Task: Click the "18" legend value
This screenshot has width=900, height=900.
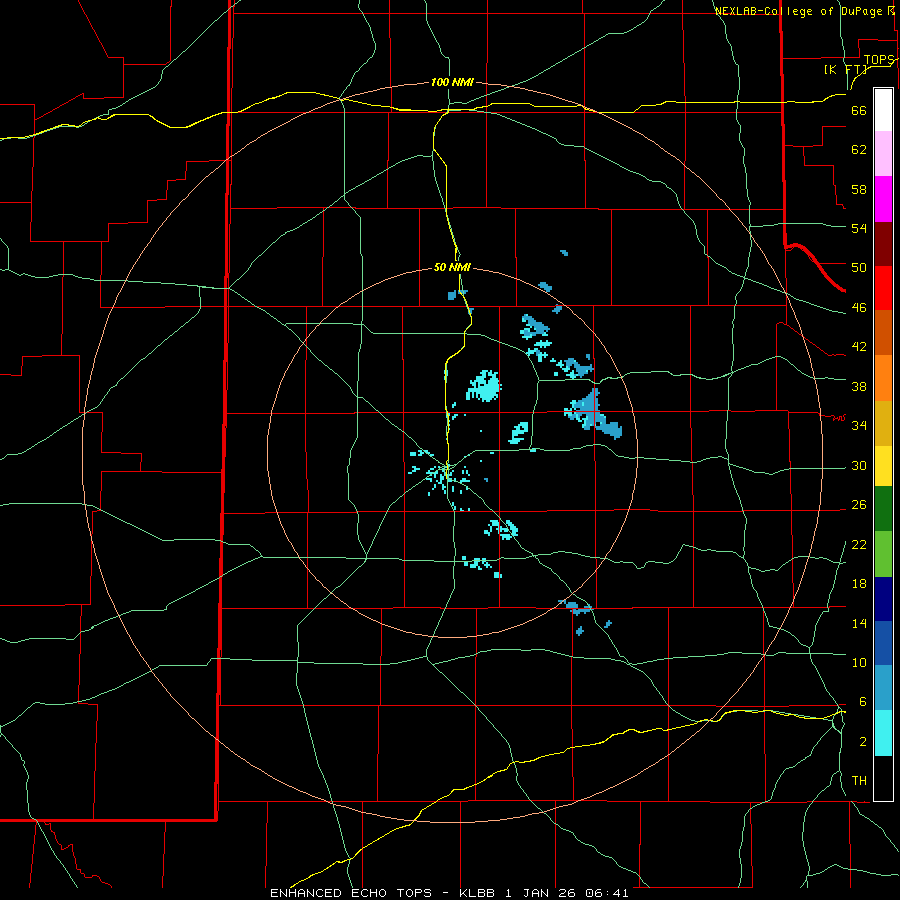Action: (x=859, y=584)
